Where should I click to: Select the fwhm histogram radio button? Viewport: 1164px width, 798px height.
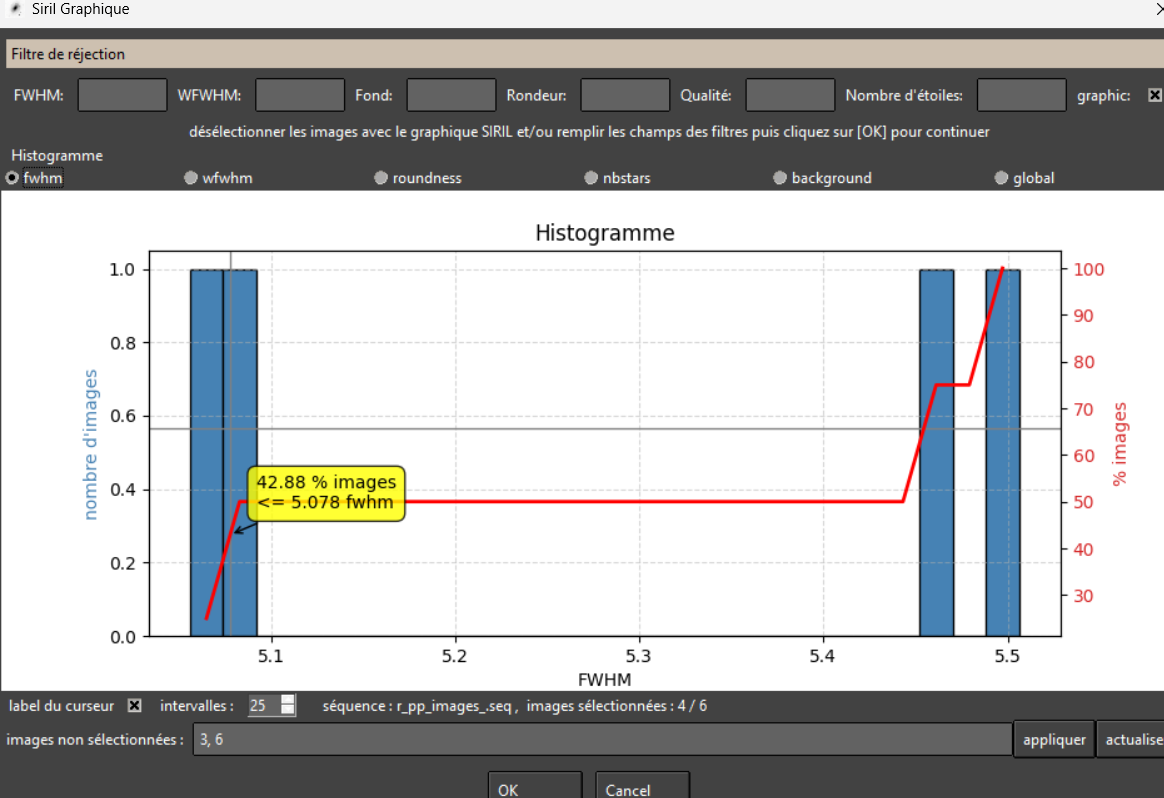click(x=12, y=178)
